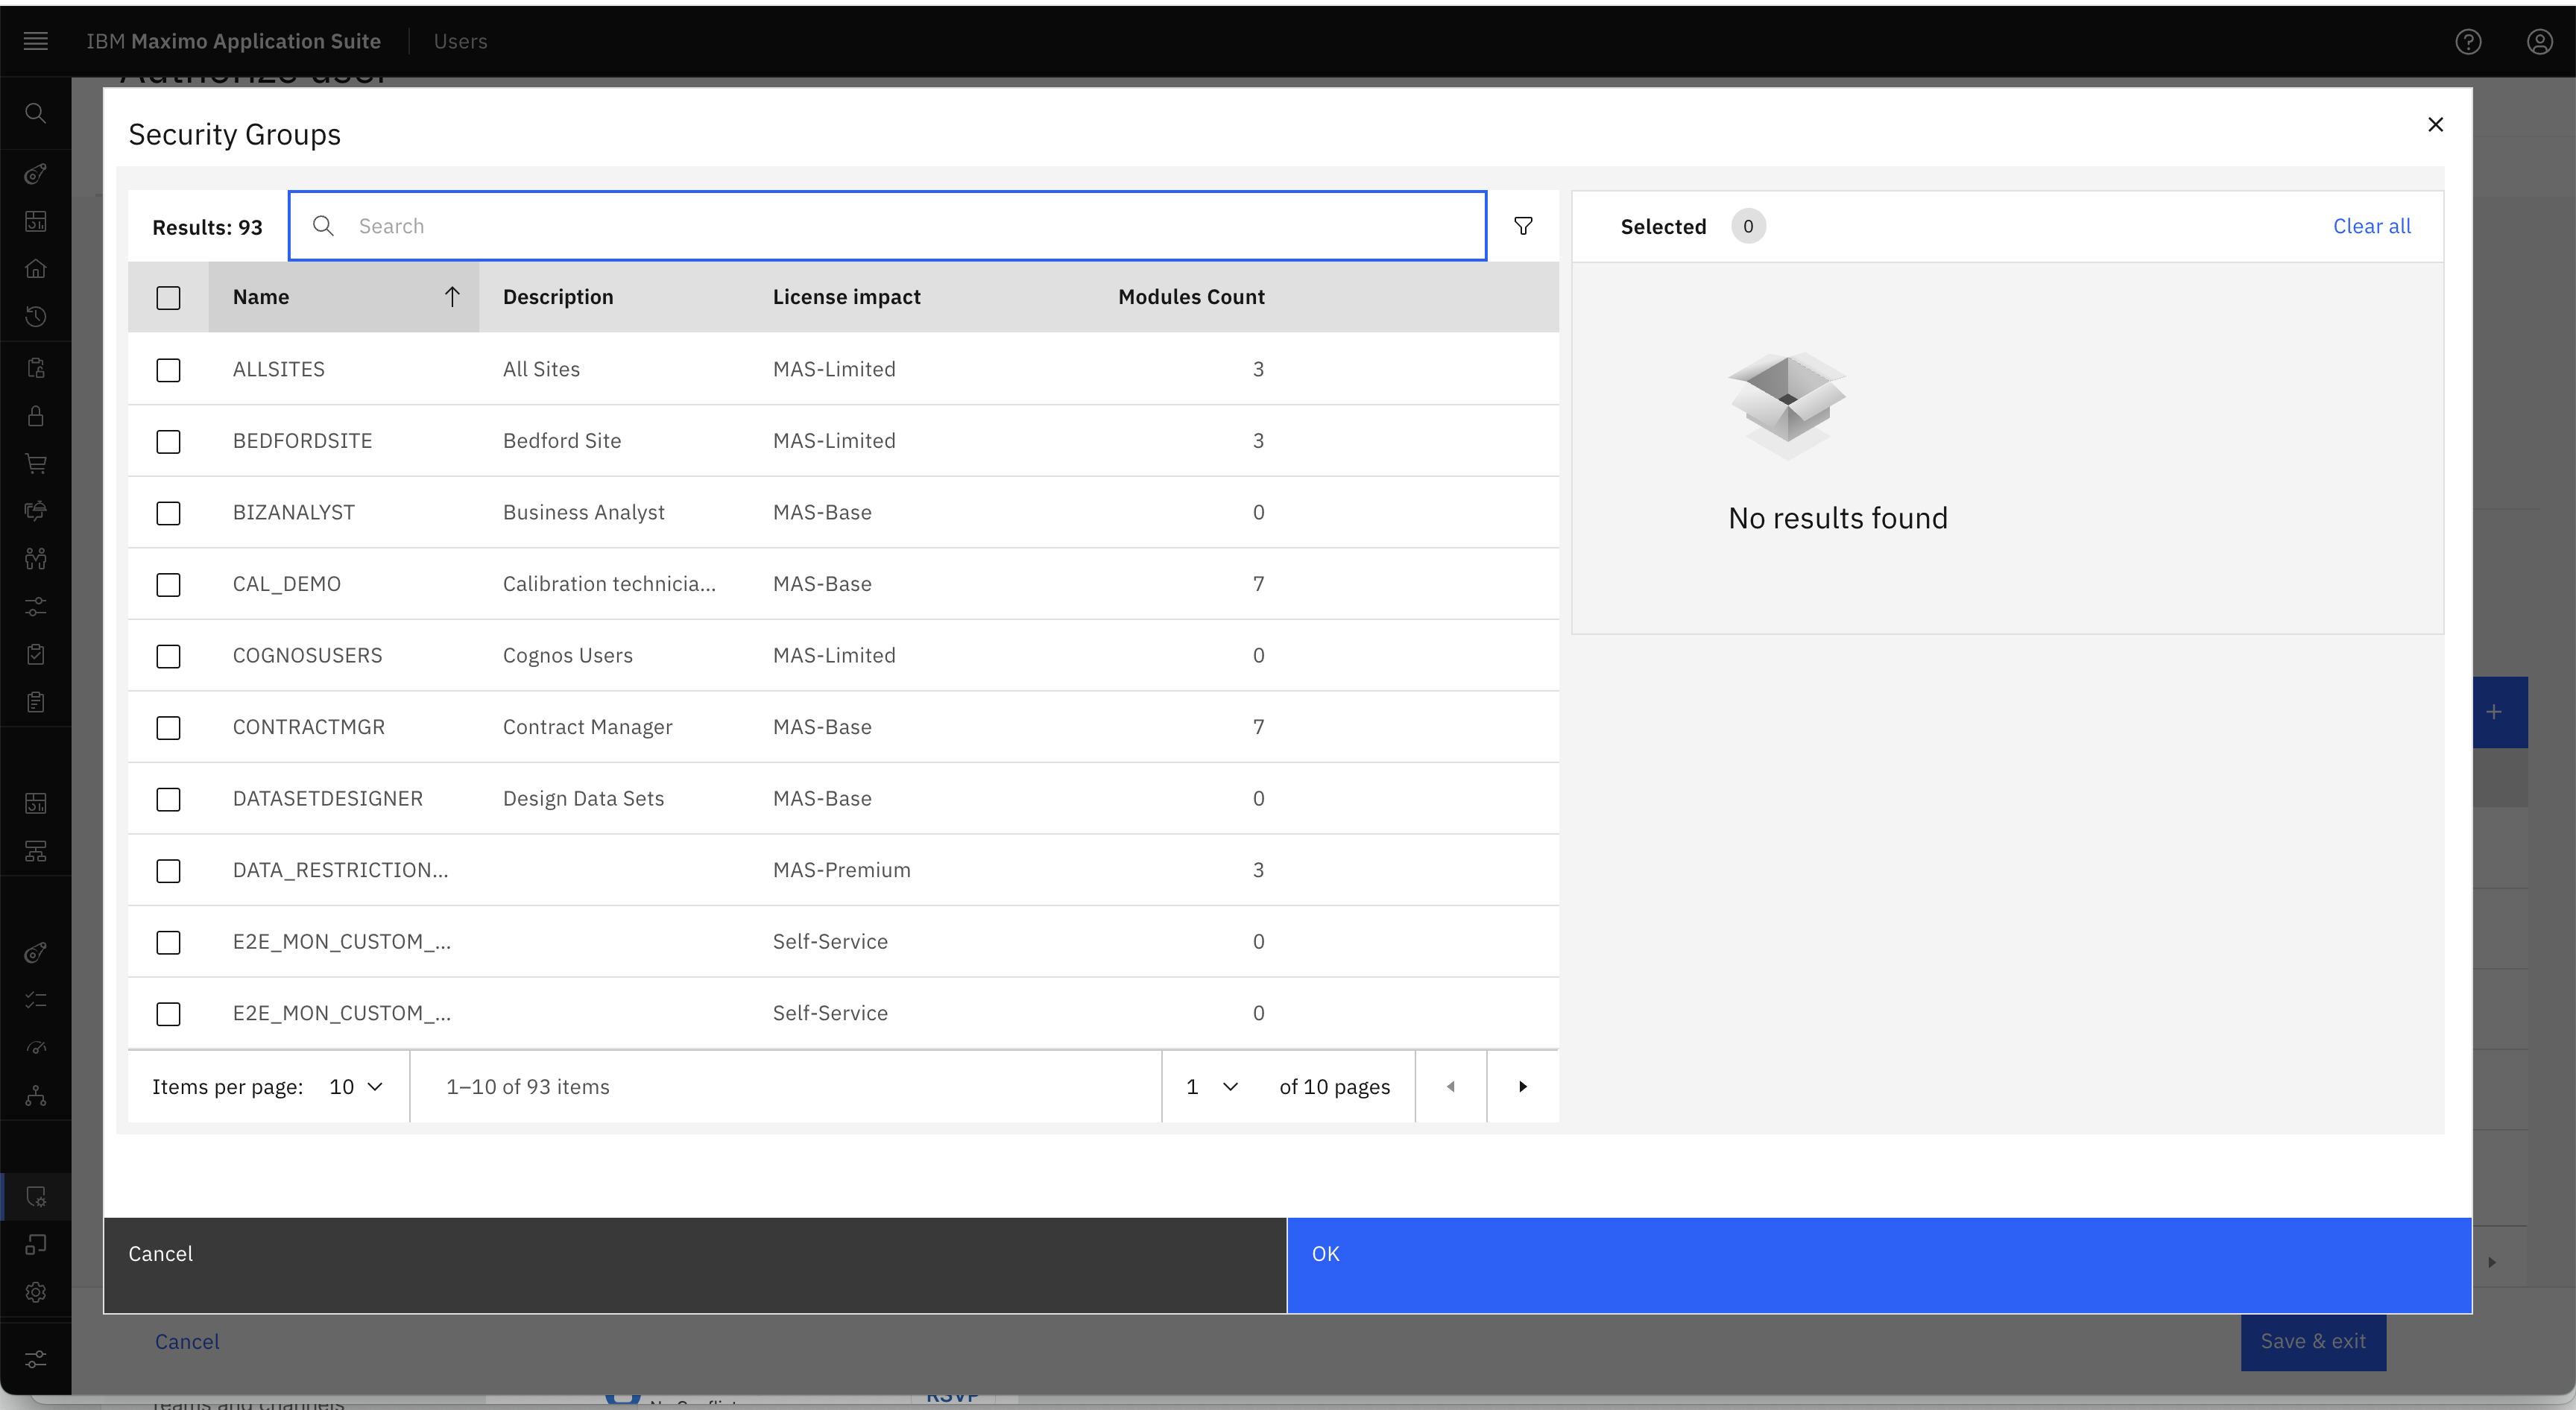The width and height of the screenshot is (2576, 1410).
Task: Click the sidebar people group icon
Action: point(36,559)
